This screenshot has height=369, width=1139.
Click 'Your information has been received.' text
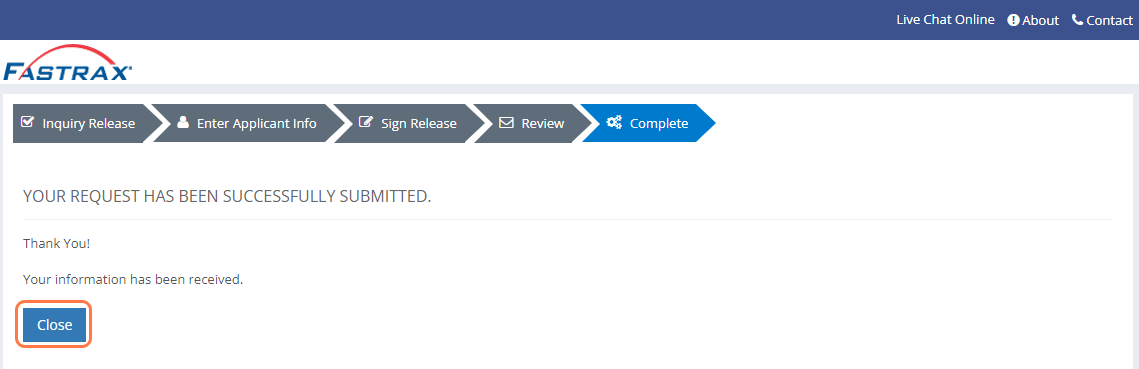[133, 279]
